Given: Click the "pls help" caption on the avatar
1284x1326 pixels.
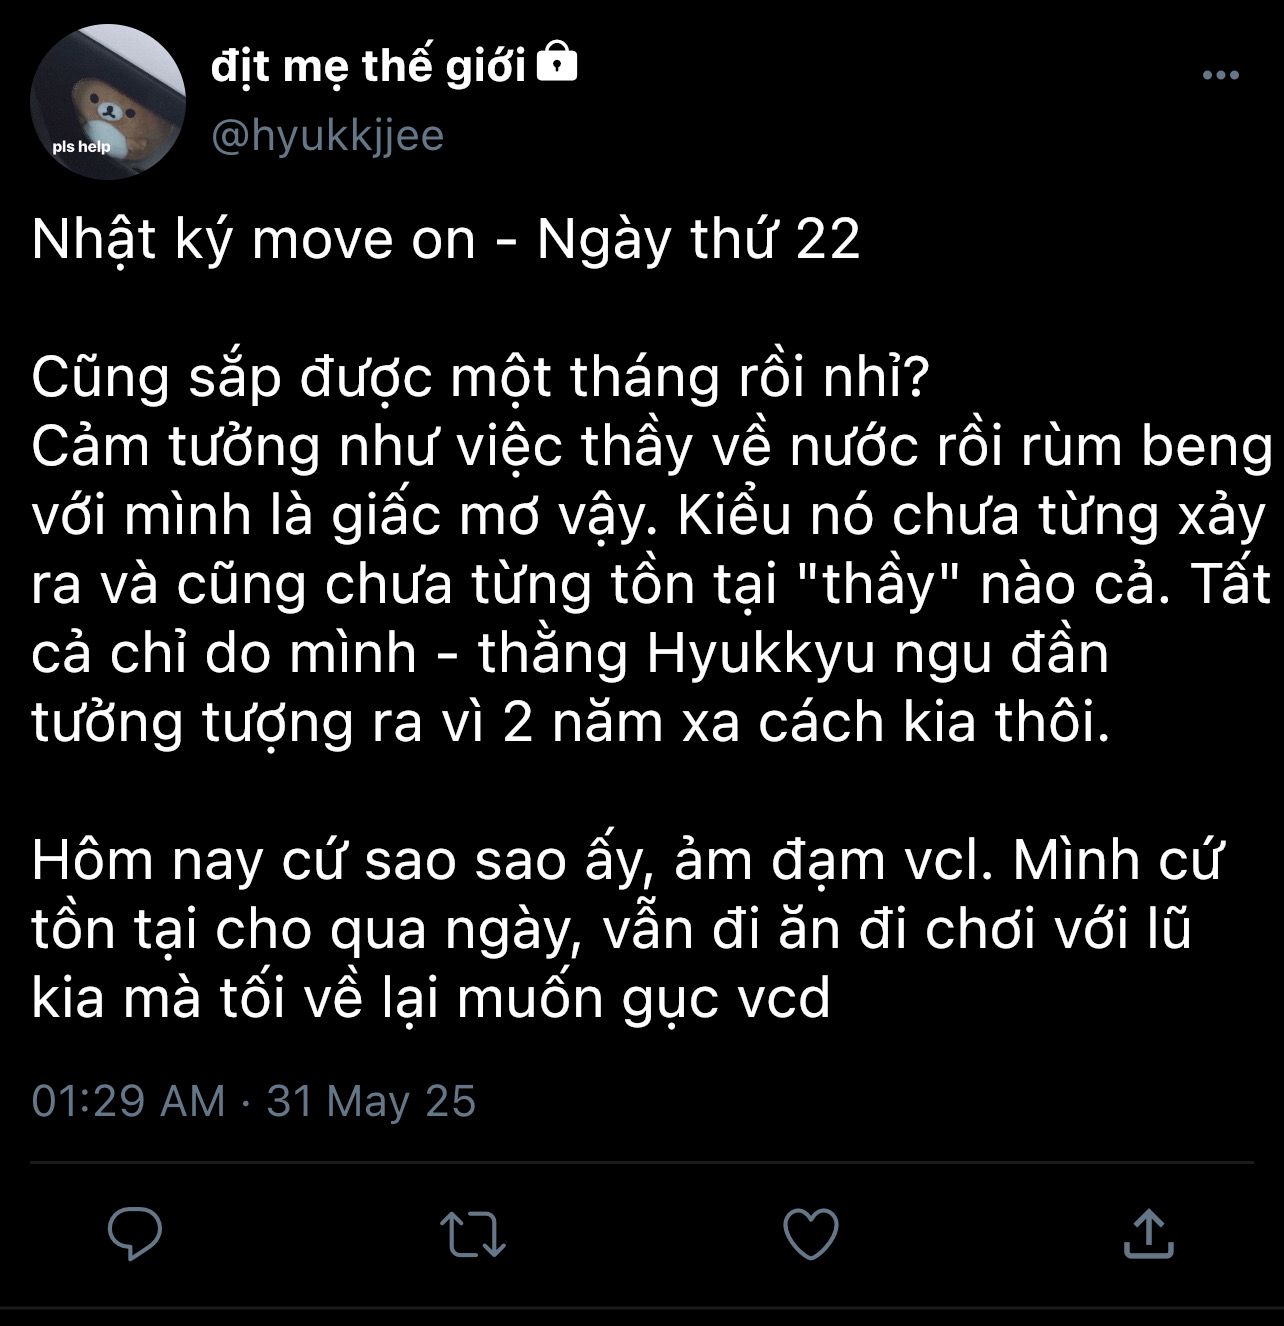Looking at the screenshot, I should (82, 147).
